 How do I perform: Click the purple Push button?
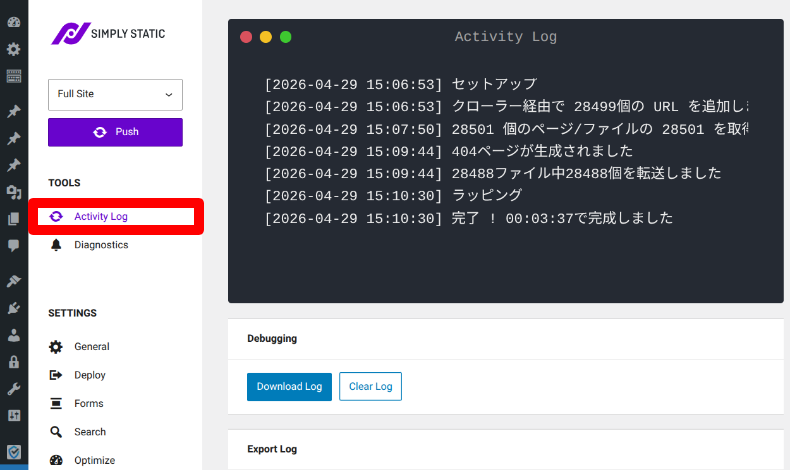115,132
